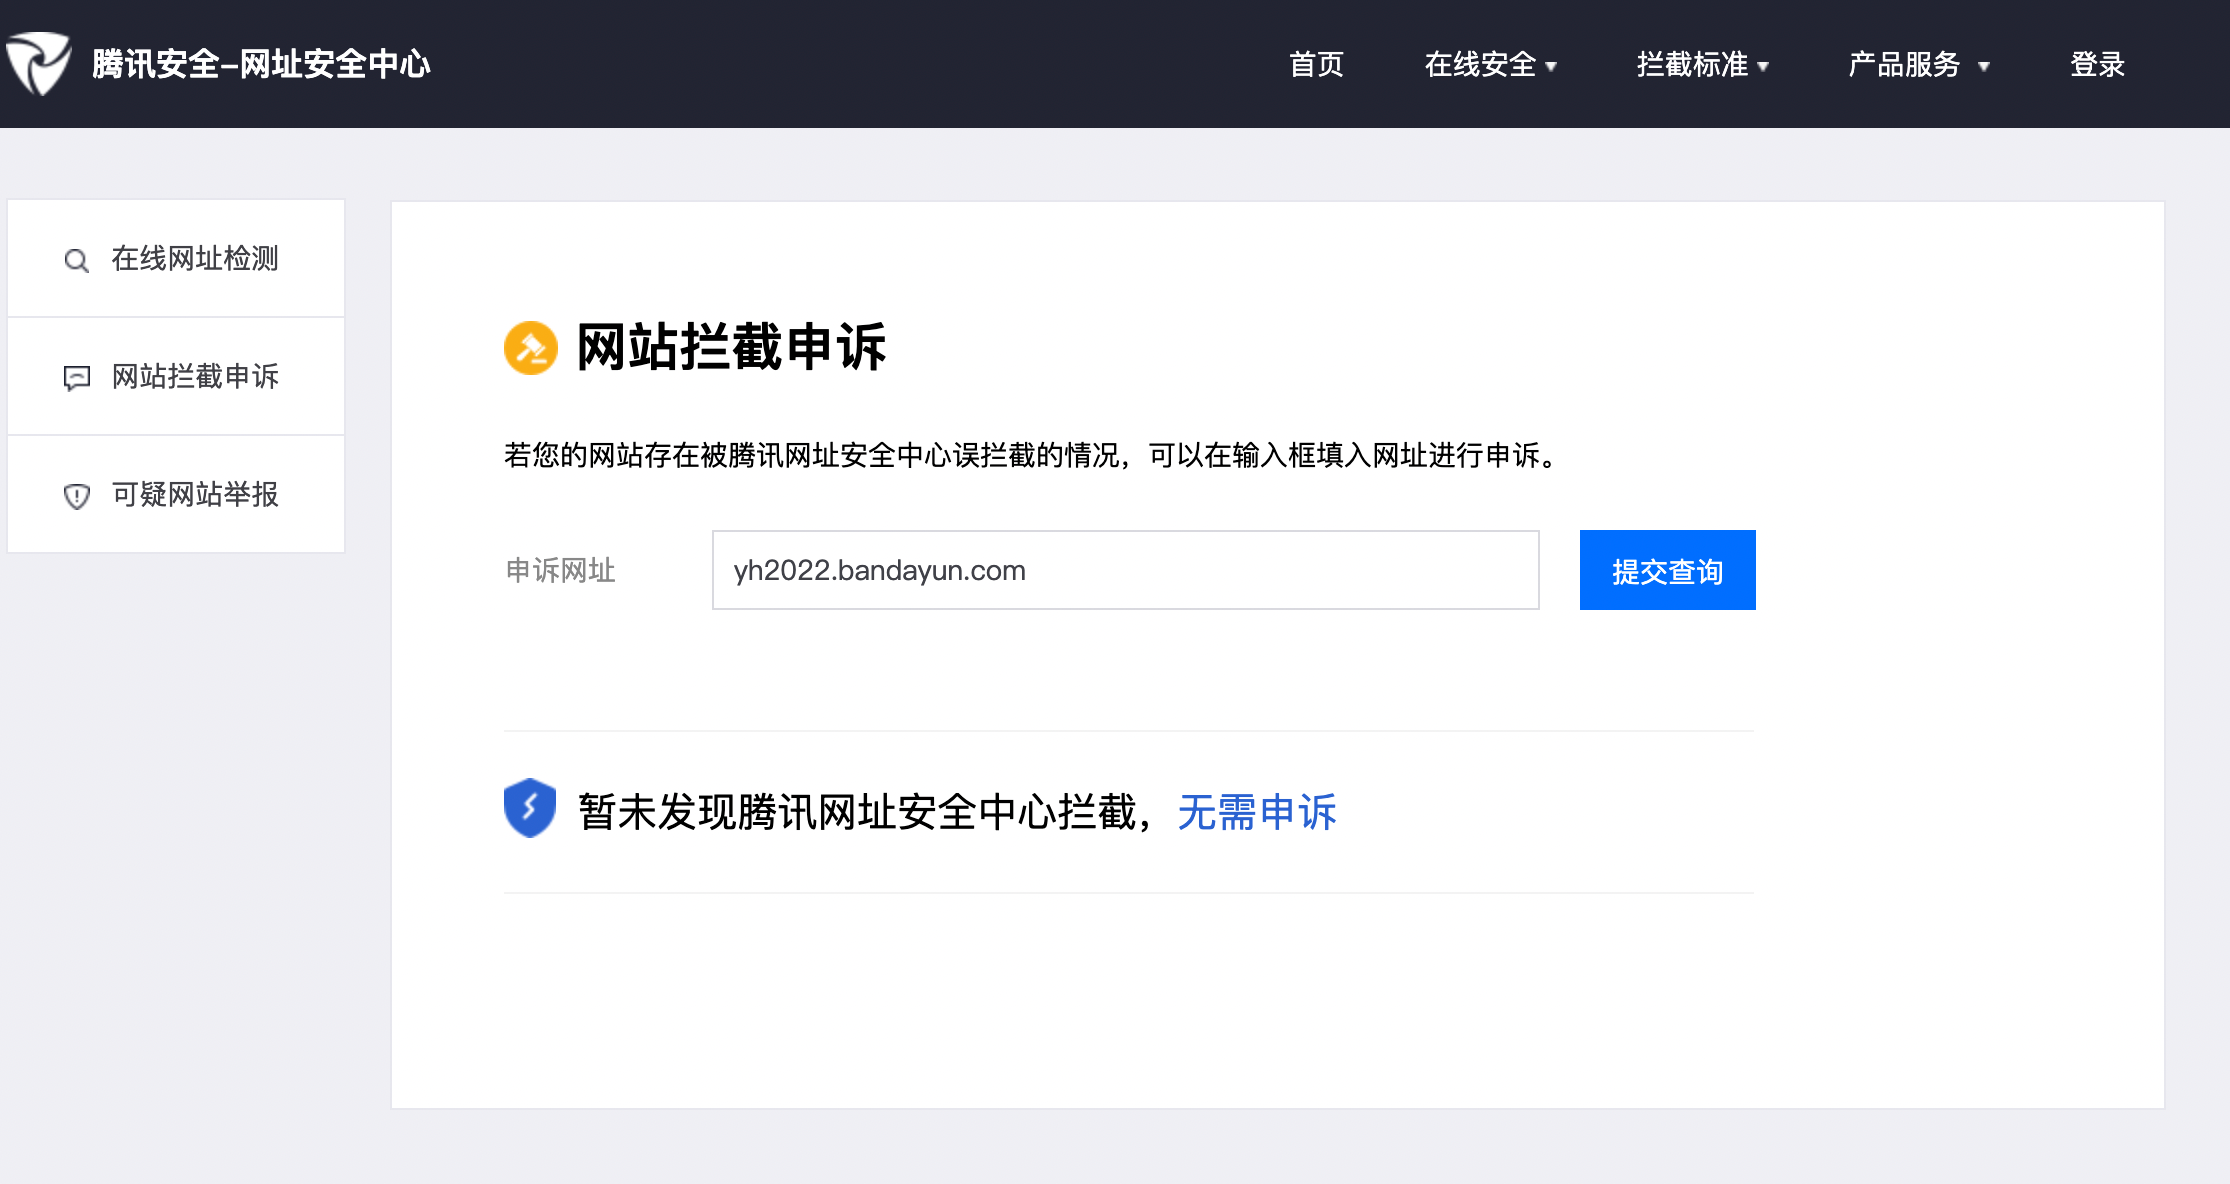Click the orange gavel icon by title
This screenshot has width=2230, height=1184.
click(x=530, y=347)
